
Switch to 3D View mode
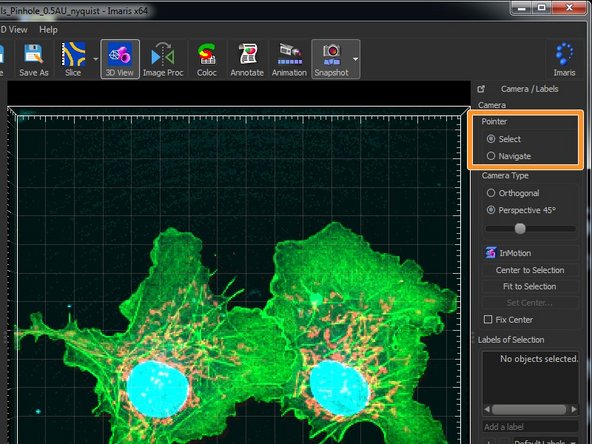(x=120, y=60)
